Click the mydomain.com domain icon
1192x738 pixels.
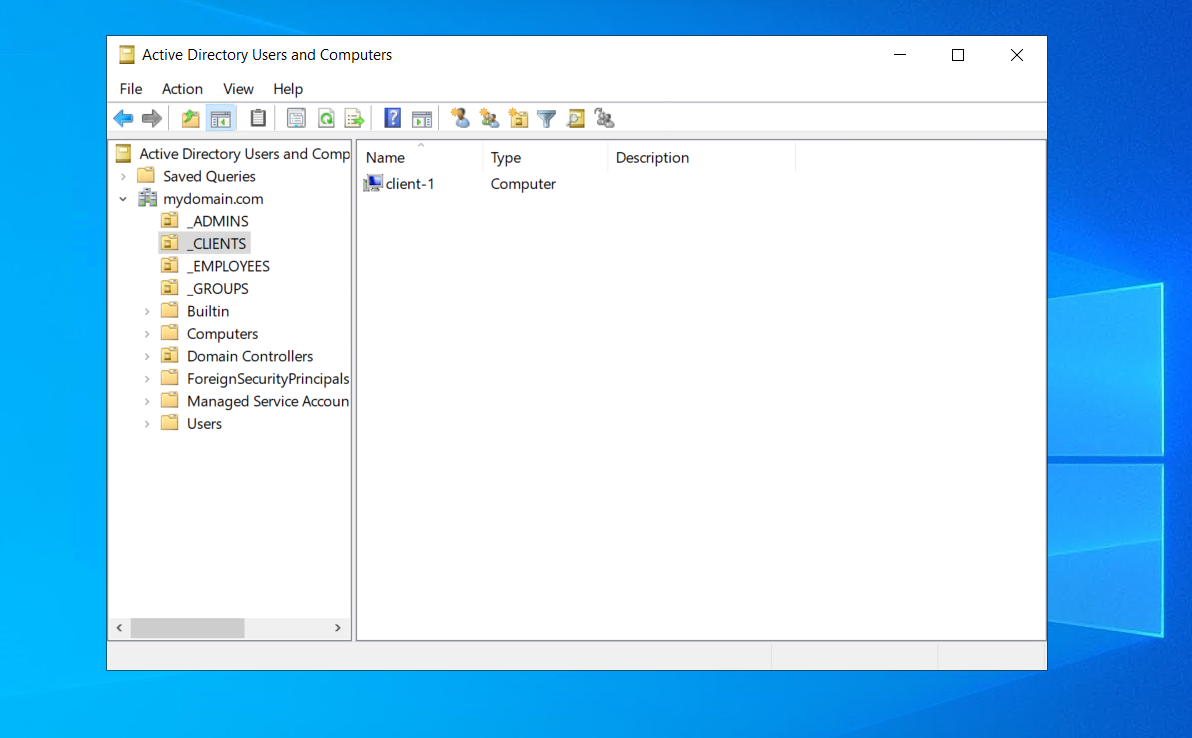[147, 198]
